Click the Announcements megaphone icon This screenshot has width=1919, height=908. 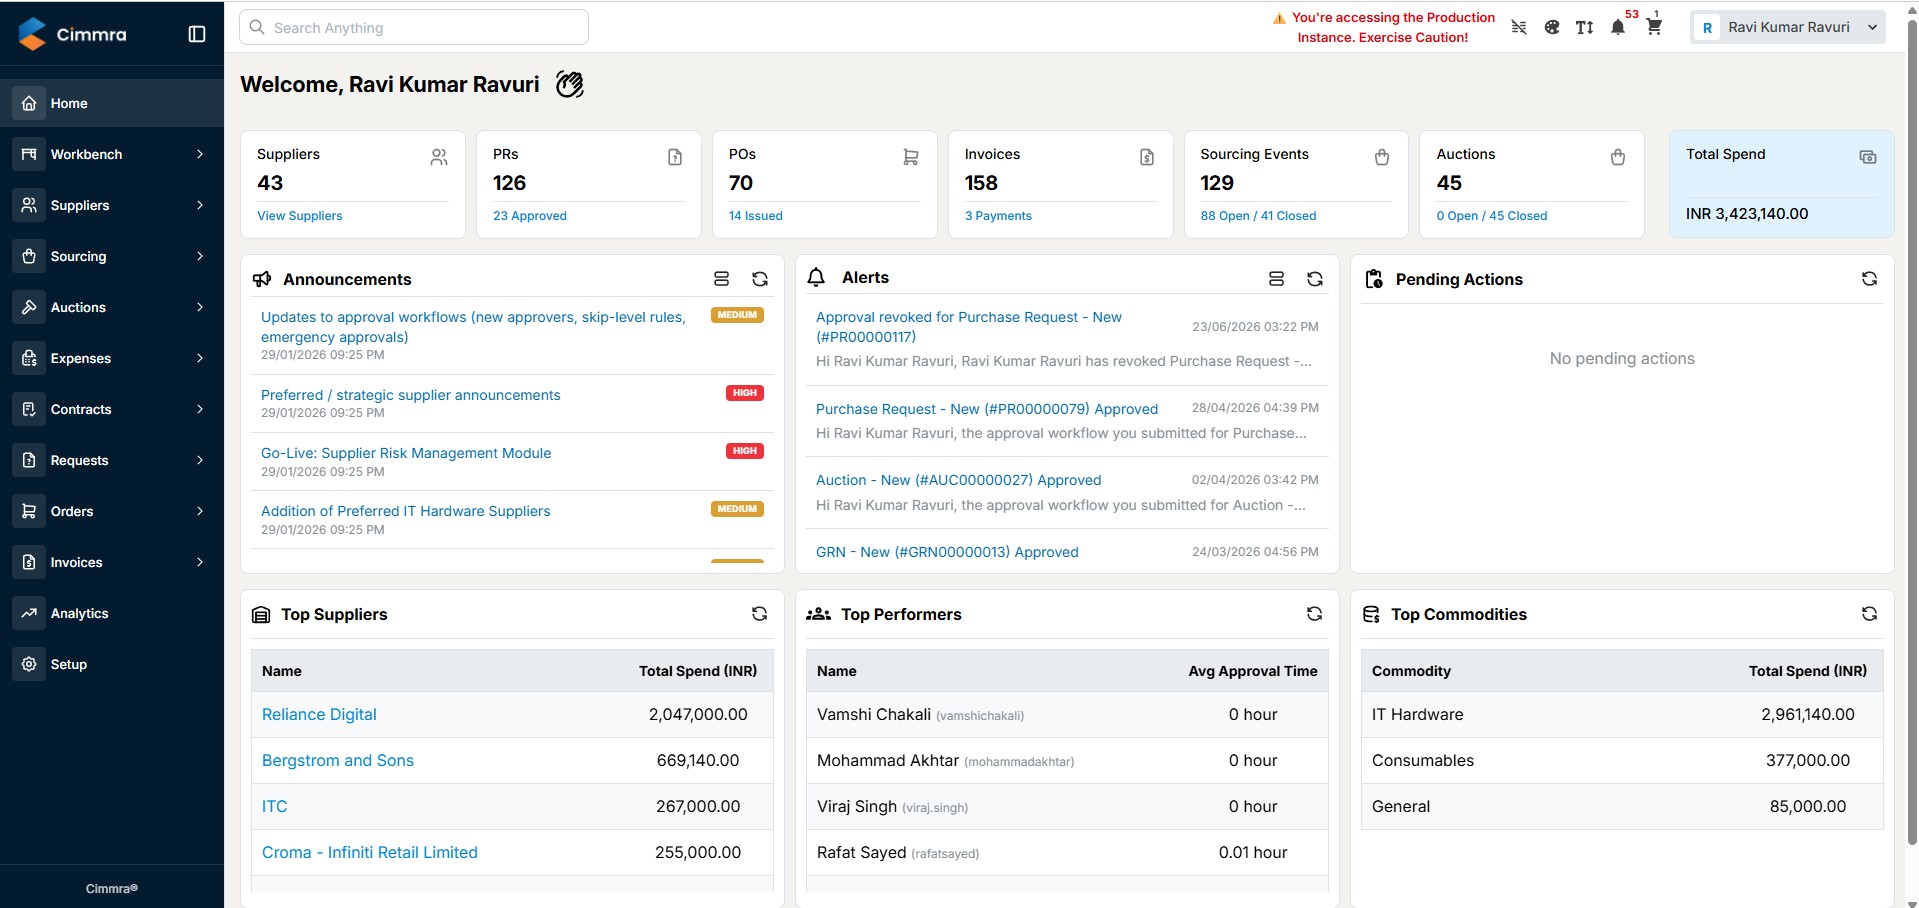(262, 279)
